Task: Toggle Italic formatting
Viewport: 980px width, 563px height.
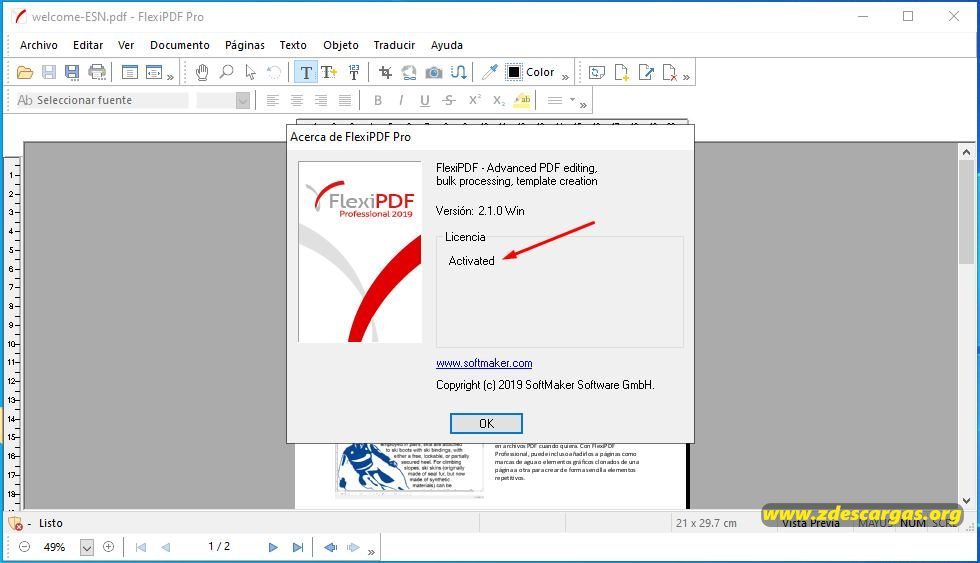Action: 401,100
